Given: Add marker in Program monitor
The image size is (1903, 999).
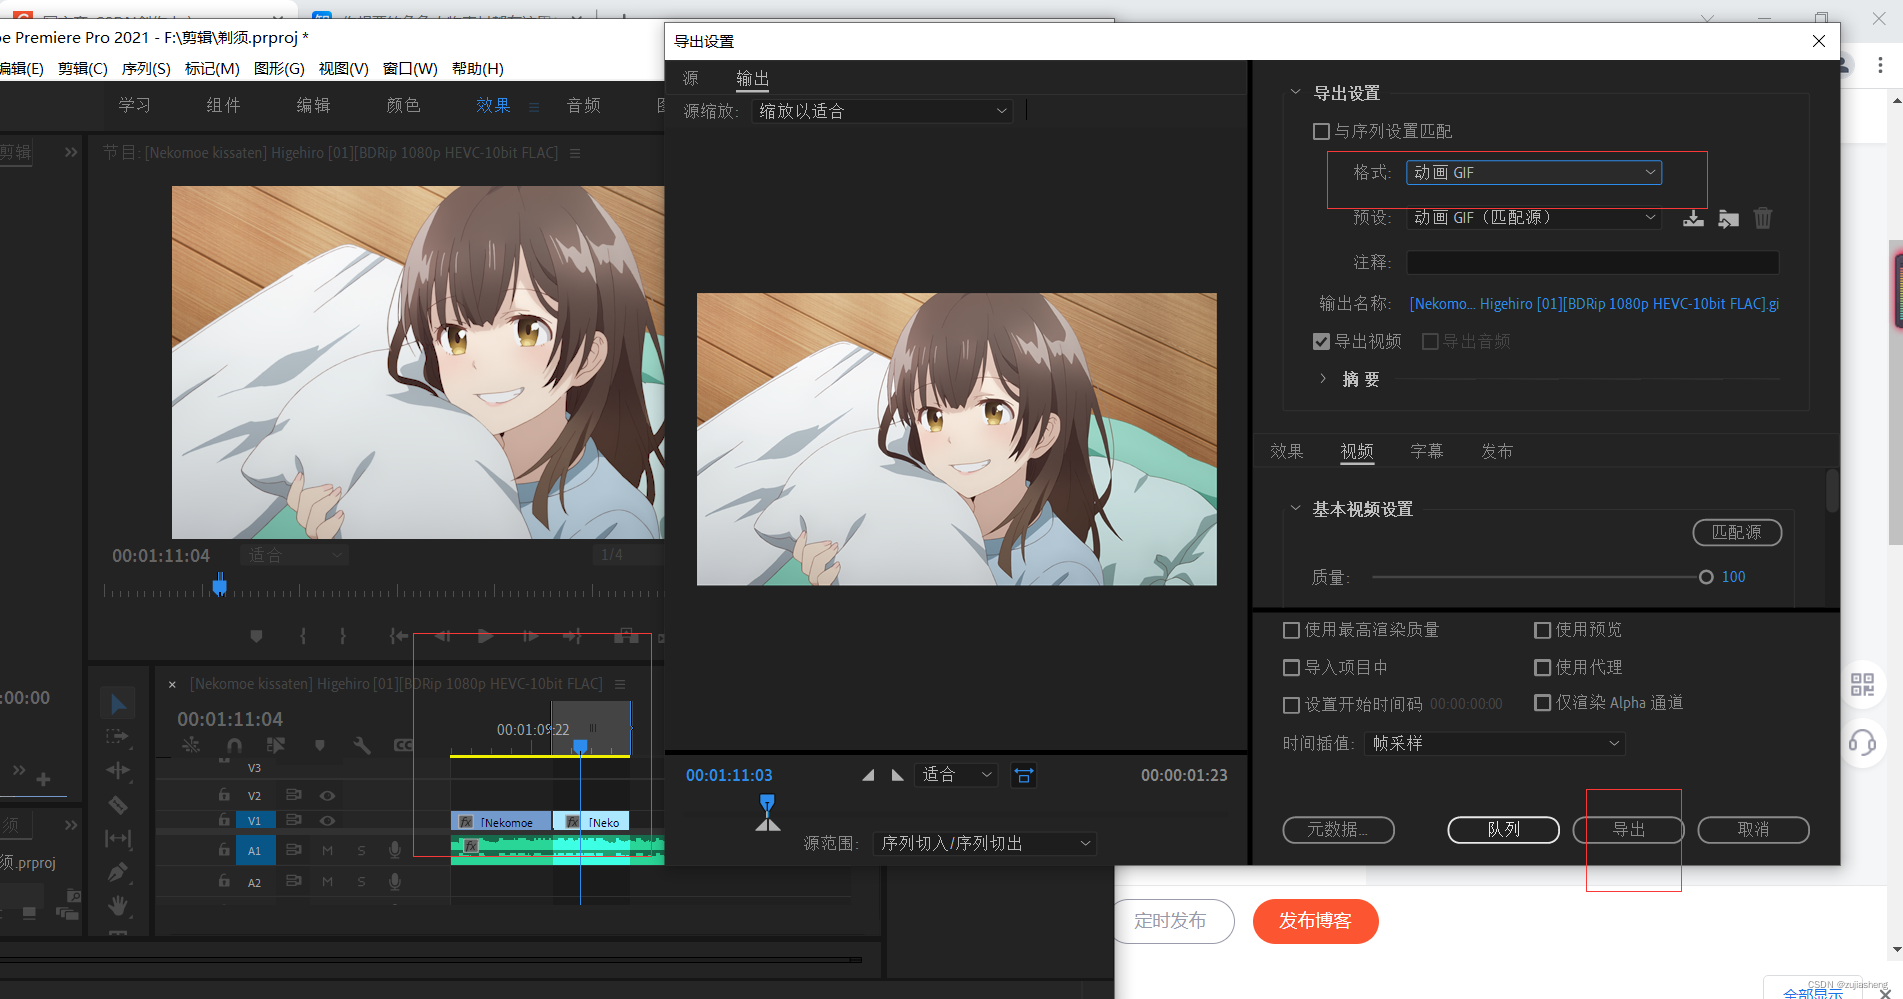Looking at the screenshot, I should click(256, 636).
